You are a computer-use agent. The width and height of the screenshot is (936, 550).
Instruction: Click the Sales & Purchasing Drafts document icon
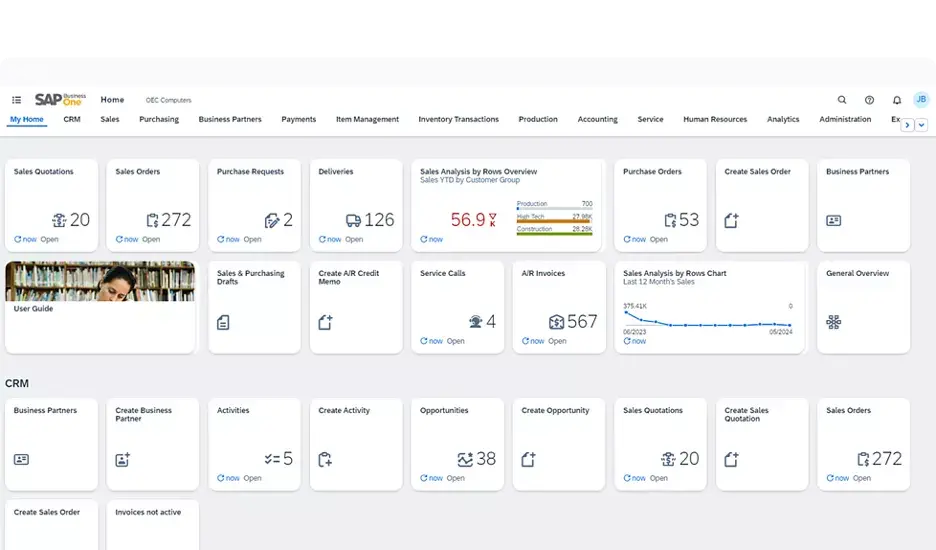(223, 322)
